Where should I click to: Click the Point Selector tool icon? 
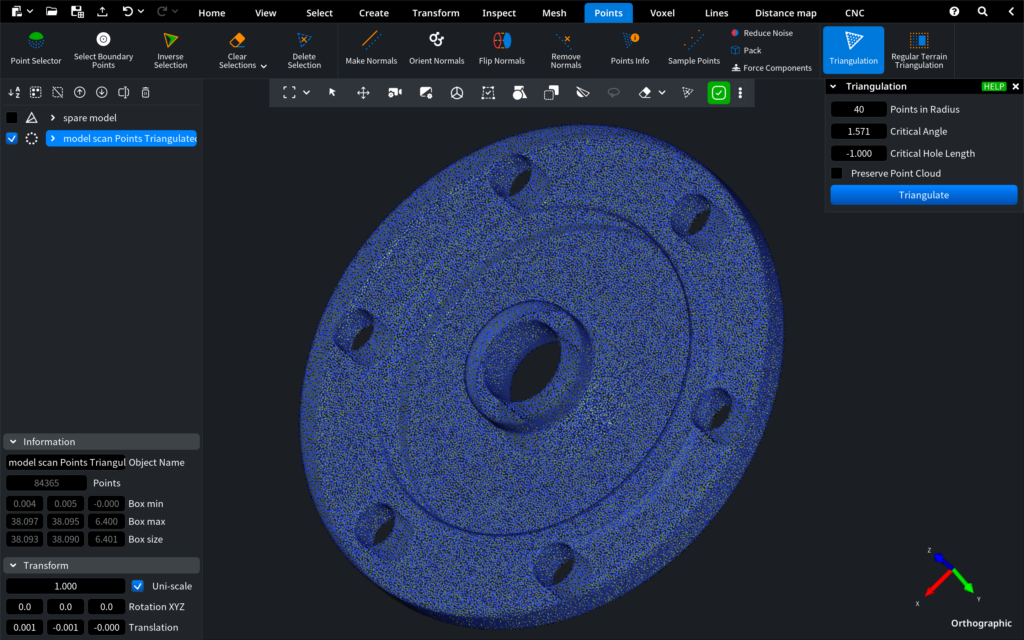point(36,42)
